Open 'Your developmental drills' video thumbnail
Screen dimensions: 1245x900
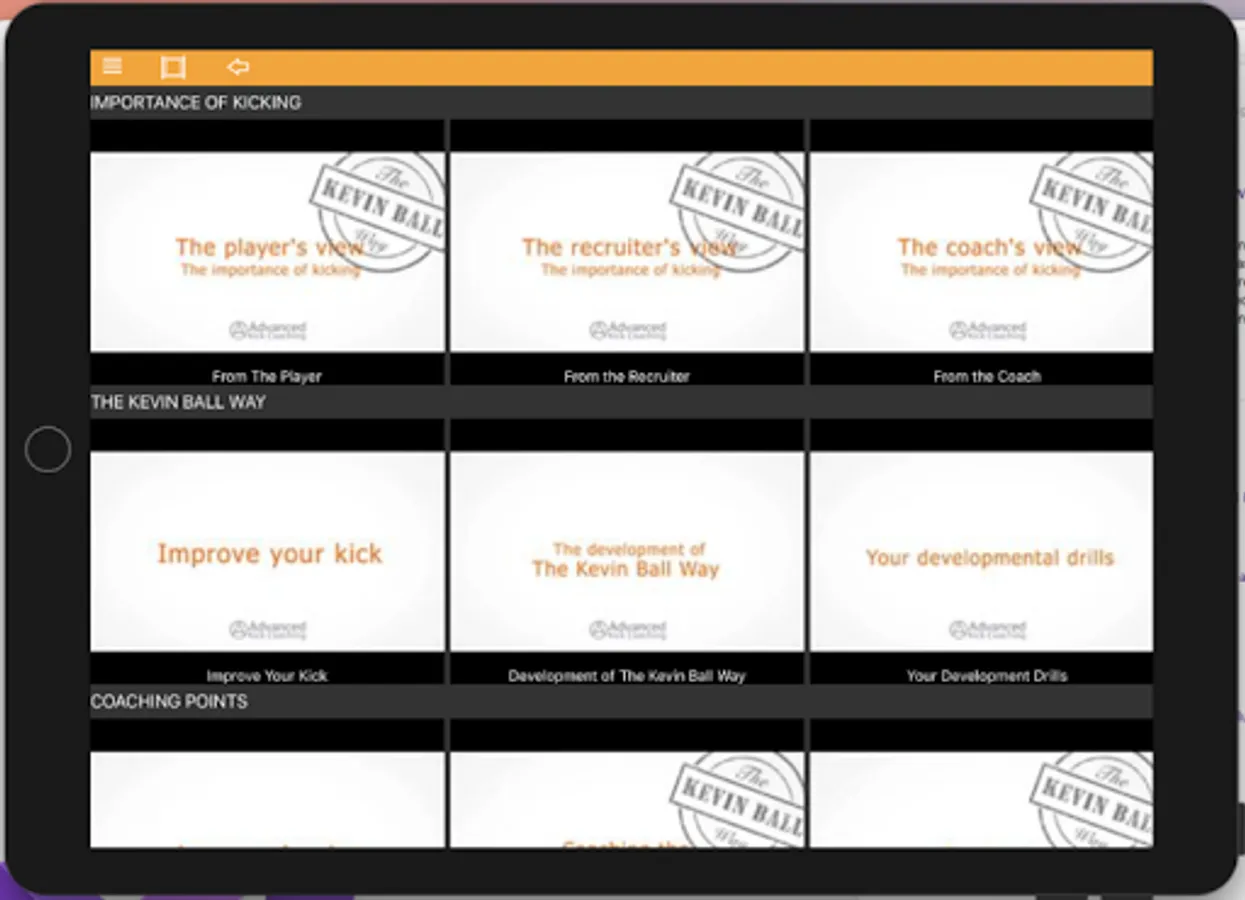click(981, 552)
